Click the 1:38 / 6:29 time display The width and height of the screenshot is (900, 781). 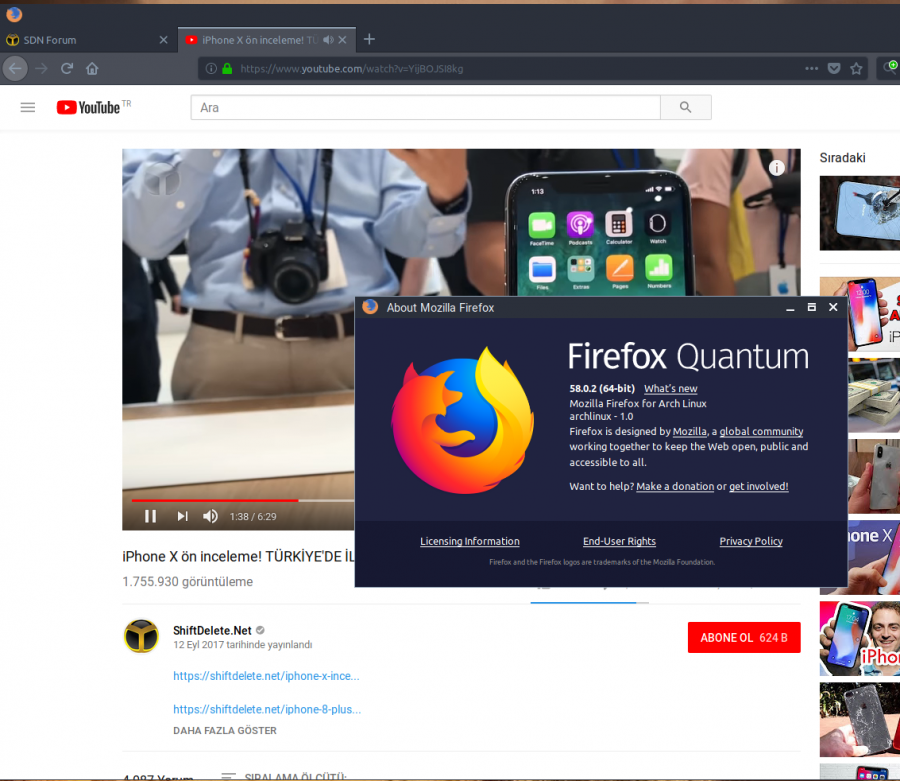[253, 516]
